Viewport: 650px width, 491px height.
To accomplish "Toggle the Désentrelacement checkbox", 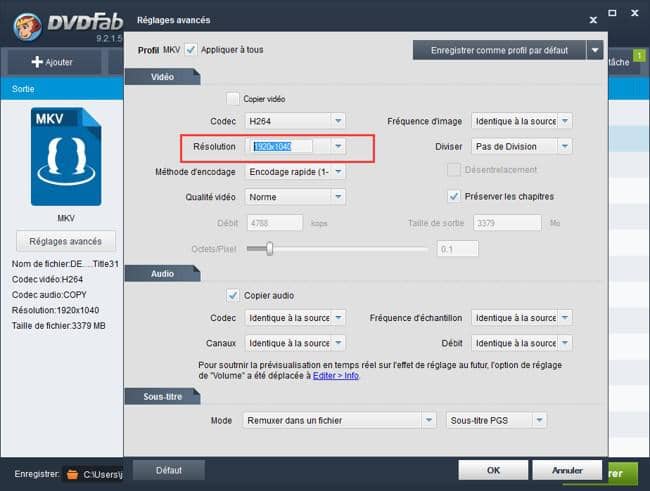I will (x=454, y=170).
